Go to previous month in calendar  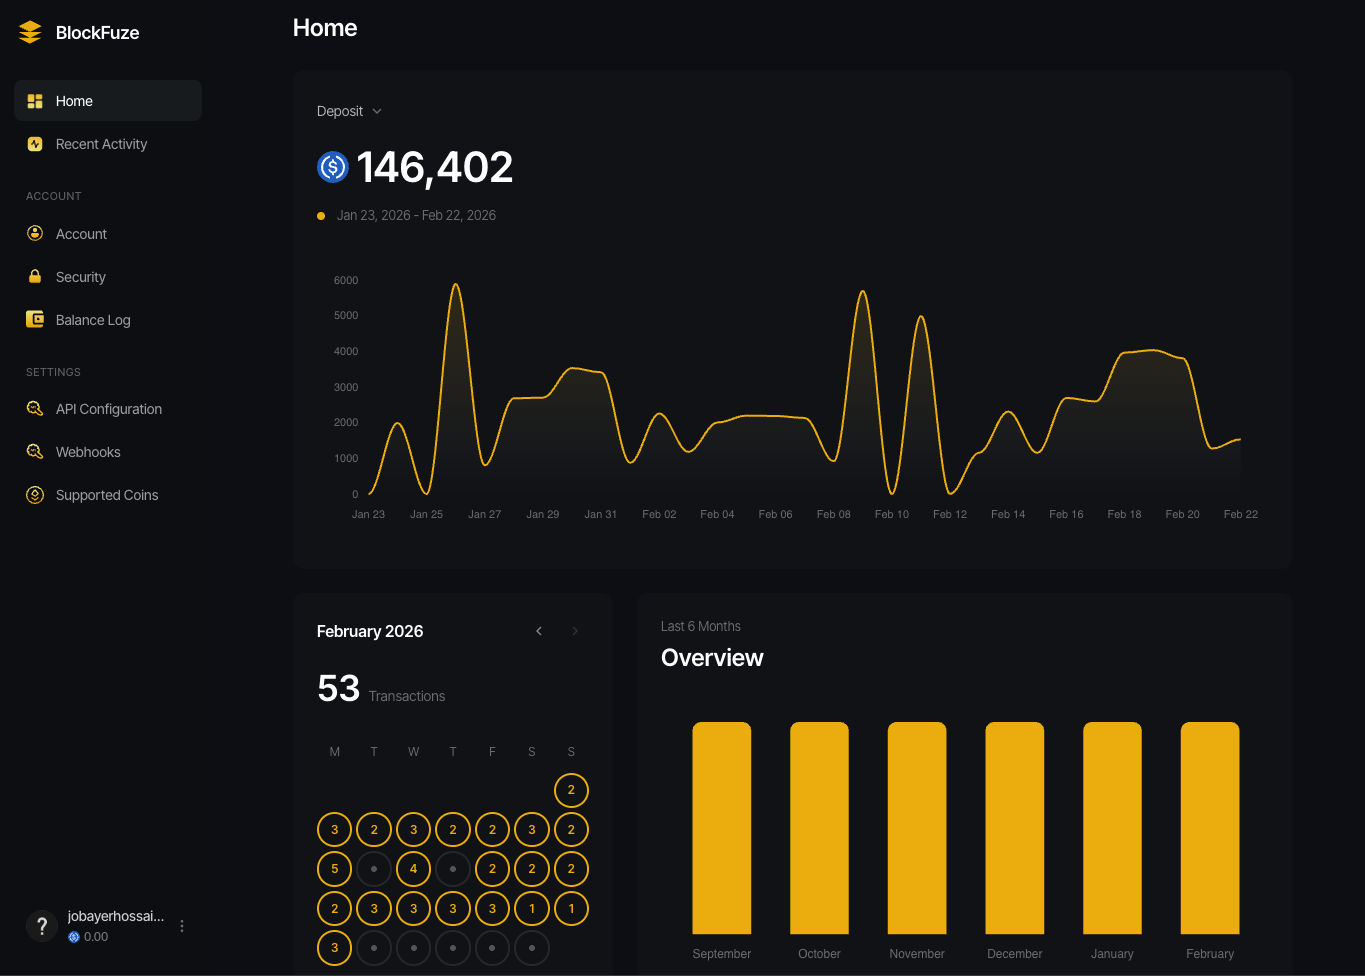point(539,631)
